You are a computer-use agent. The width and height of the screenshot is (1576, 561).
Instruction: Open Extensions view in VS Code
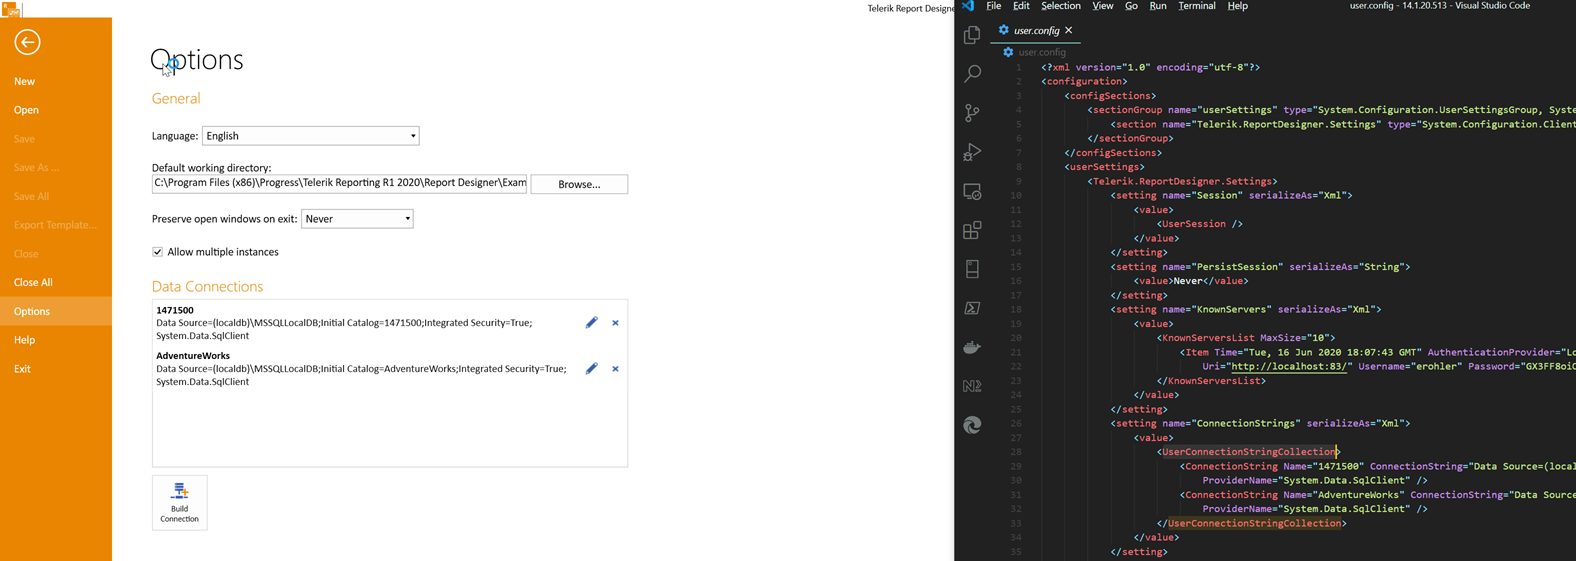[972, 230]
